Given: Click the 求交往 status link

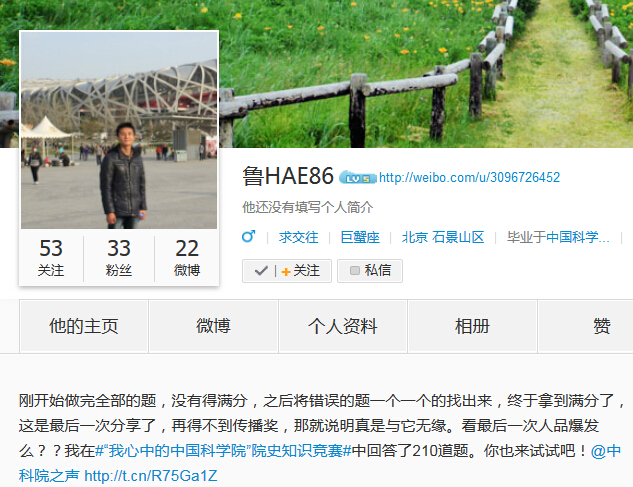Looking at the screenshot, I should point(298,237).
